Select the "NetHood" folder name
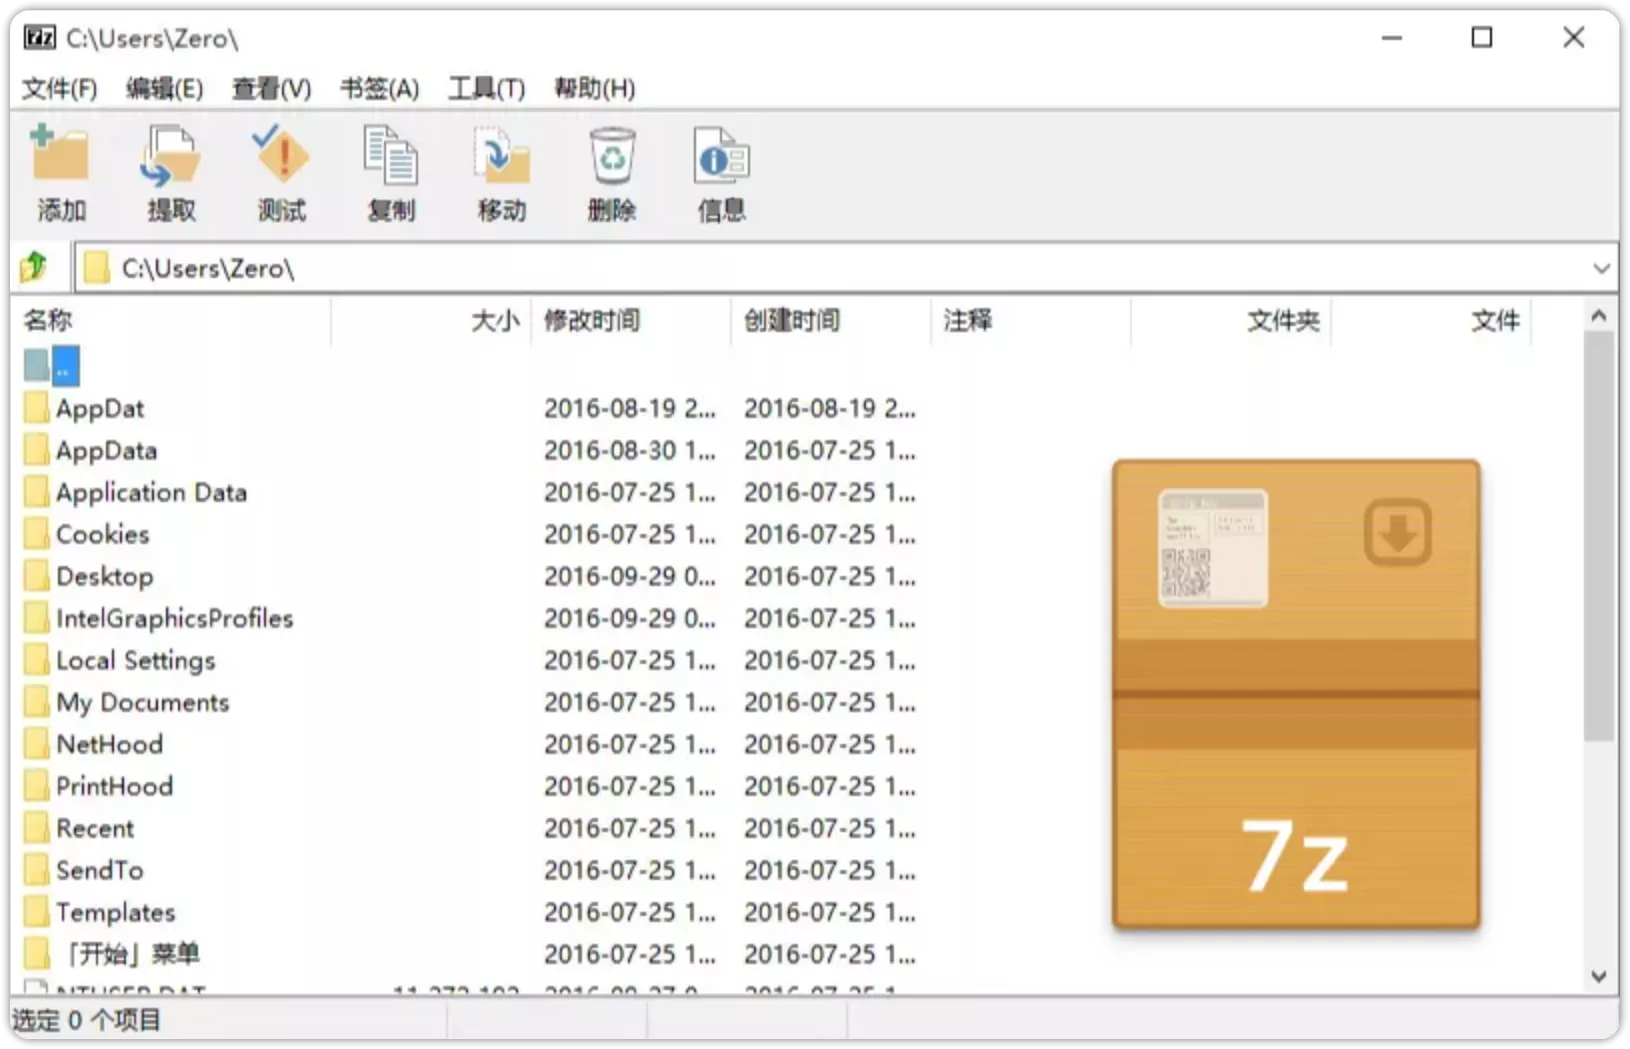This screenshot has height=1049, width=1630. pos(109,744)
